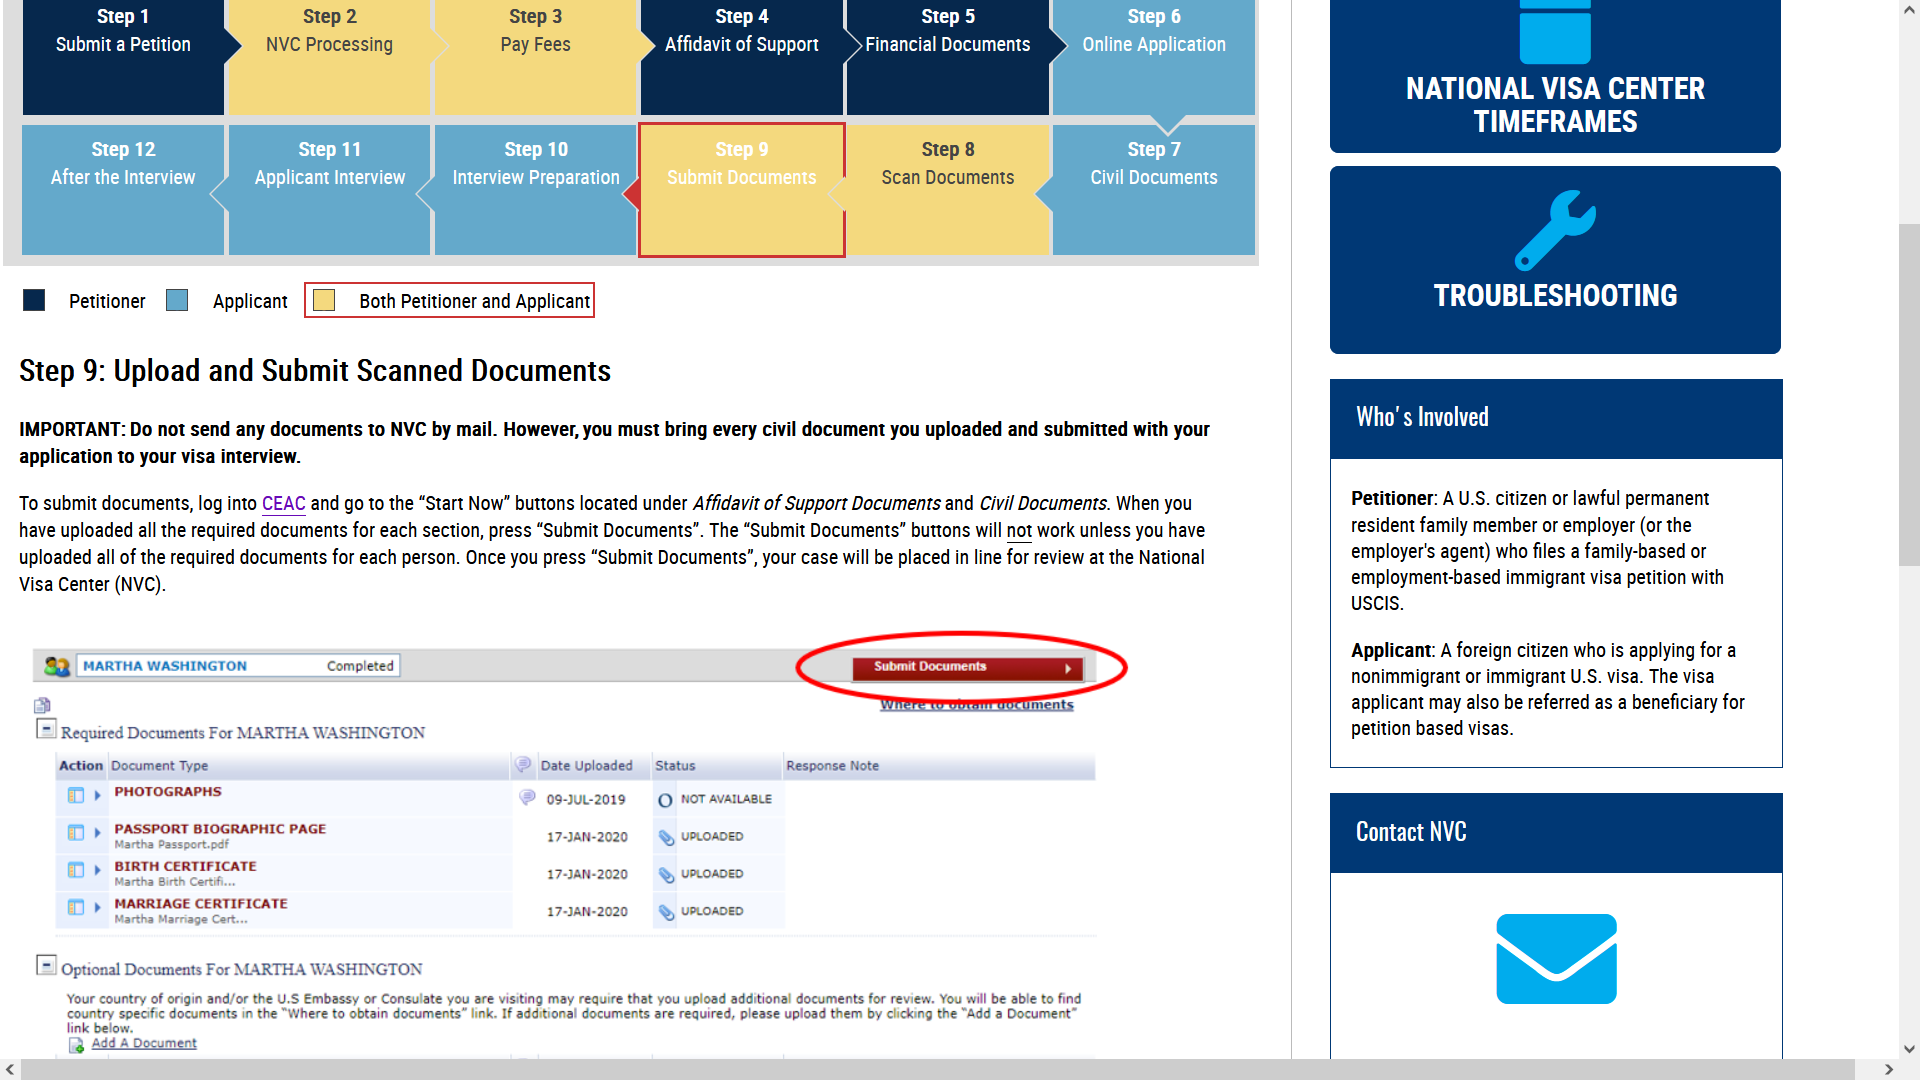Click the Birth Certificate uploaded status icon
This screenshot has height=1080, width=1920.
[666, 875]
